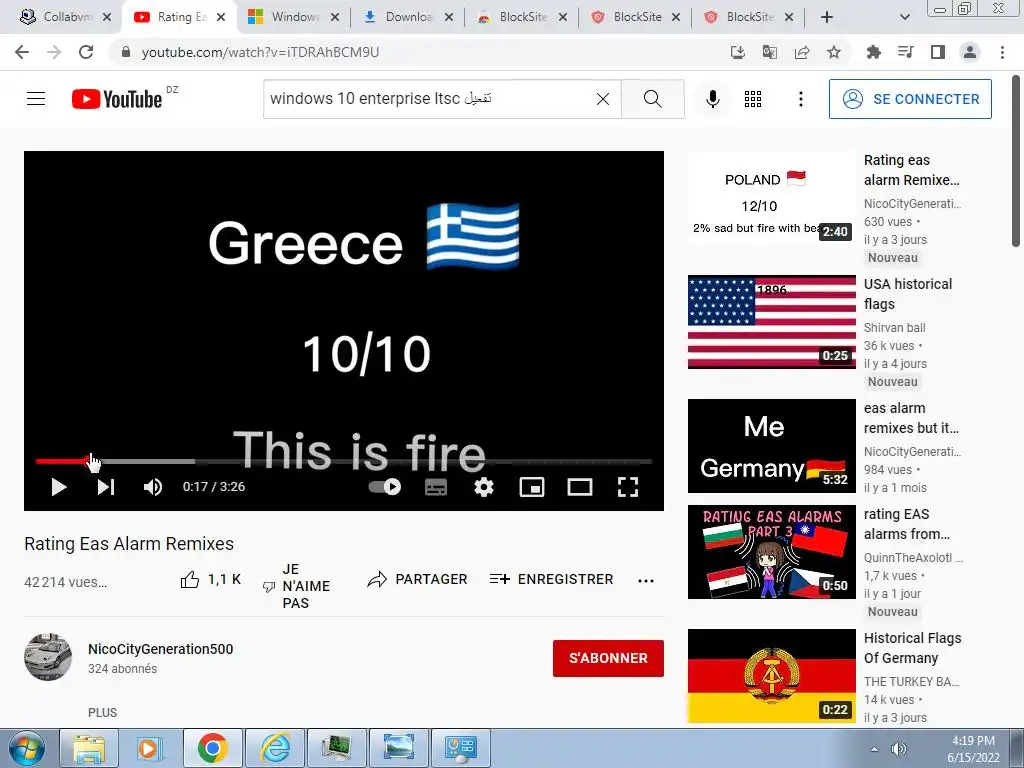Show hidden system tray icons

point(874,749)
